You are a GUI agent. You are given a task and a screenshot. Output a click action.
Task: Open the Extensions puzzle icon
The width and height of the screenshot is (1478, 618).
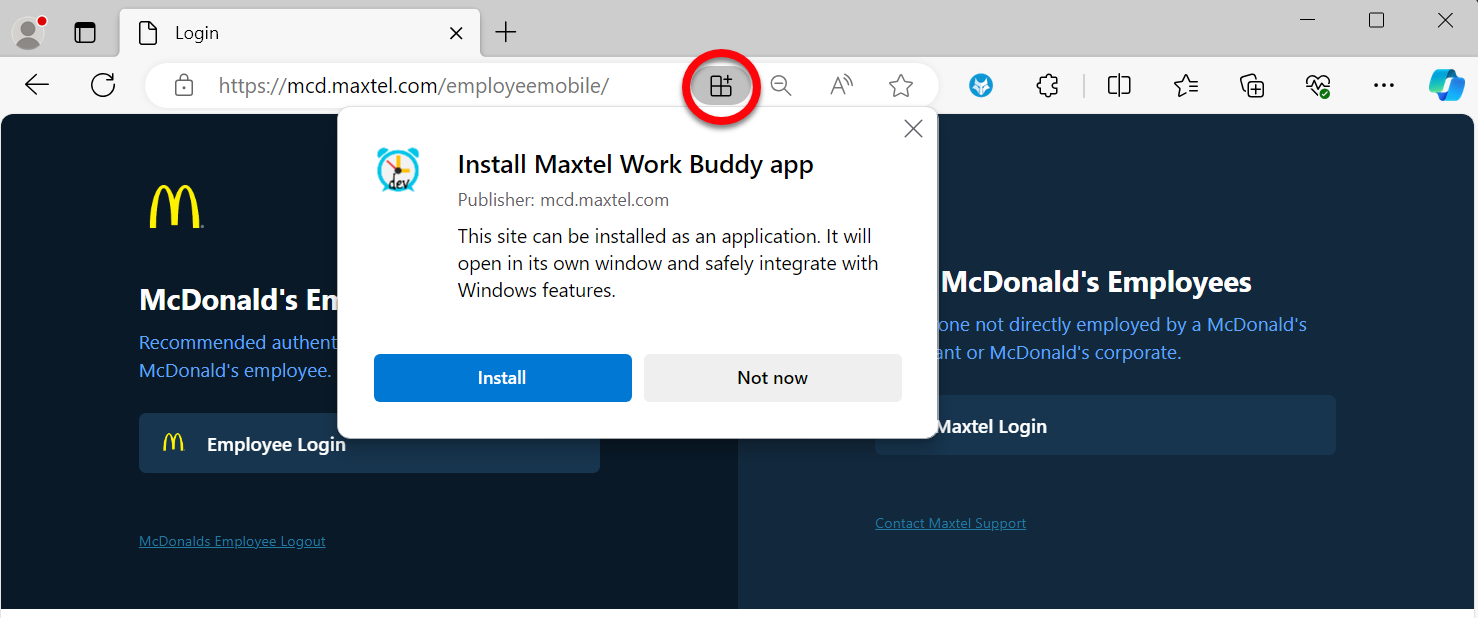point(1047,86)
